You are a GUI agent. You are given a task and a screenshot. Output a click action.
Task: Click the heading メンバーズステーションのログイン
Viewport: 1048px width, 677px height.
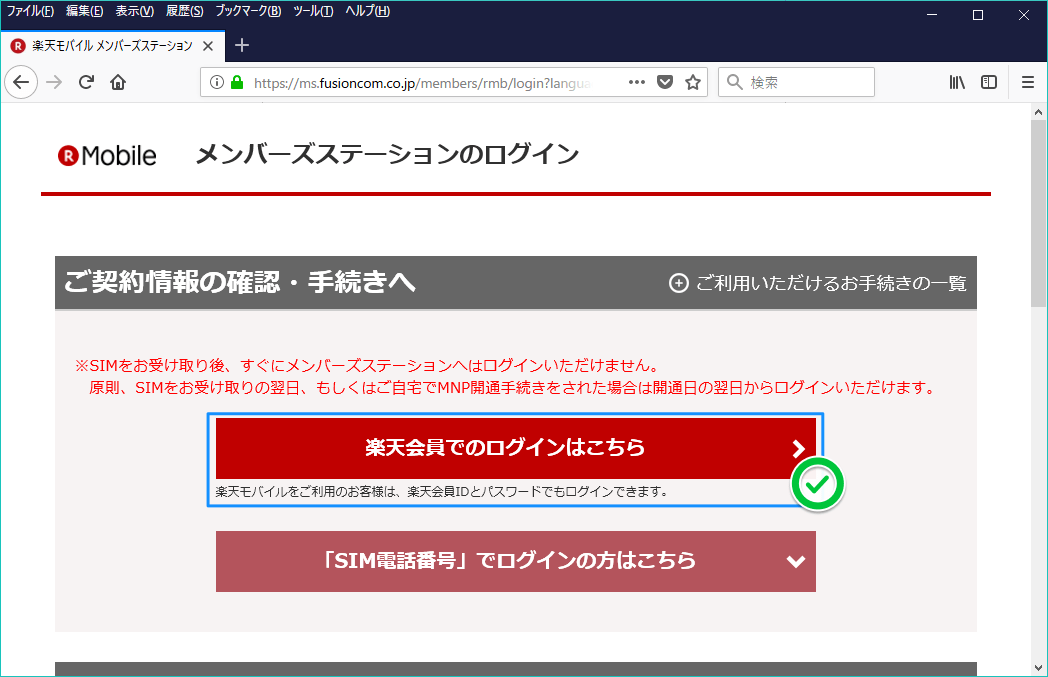(x=386, y=154)
